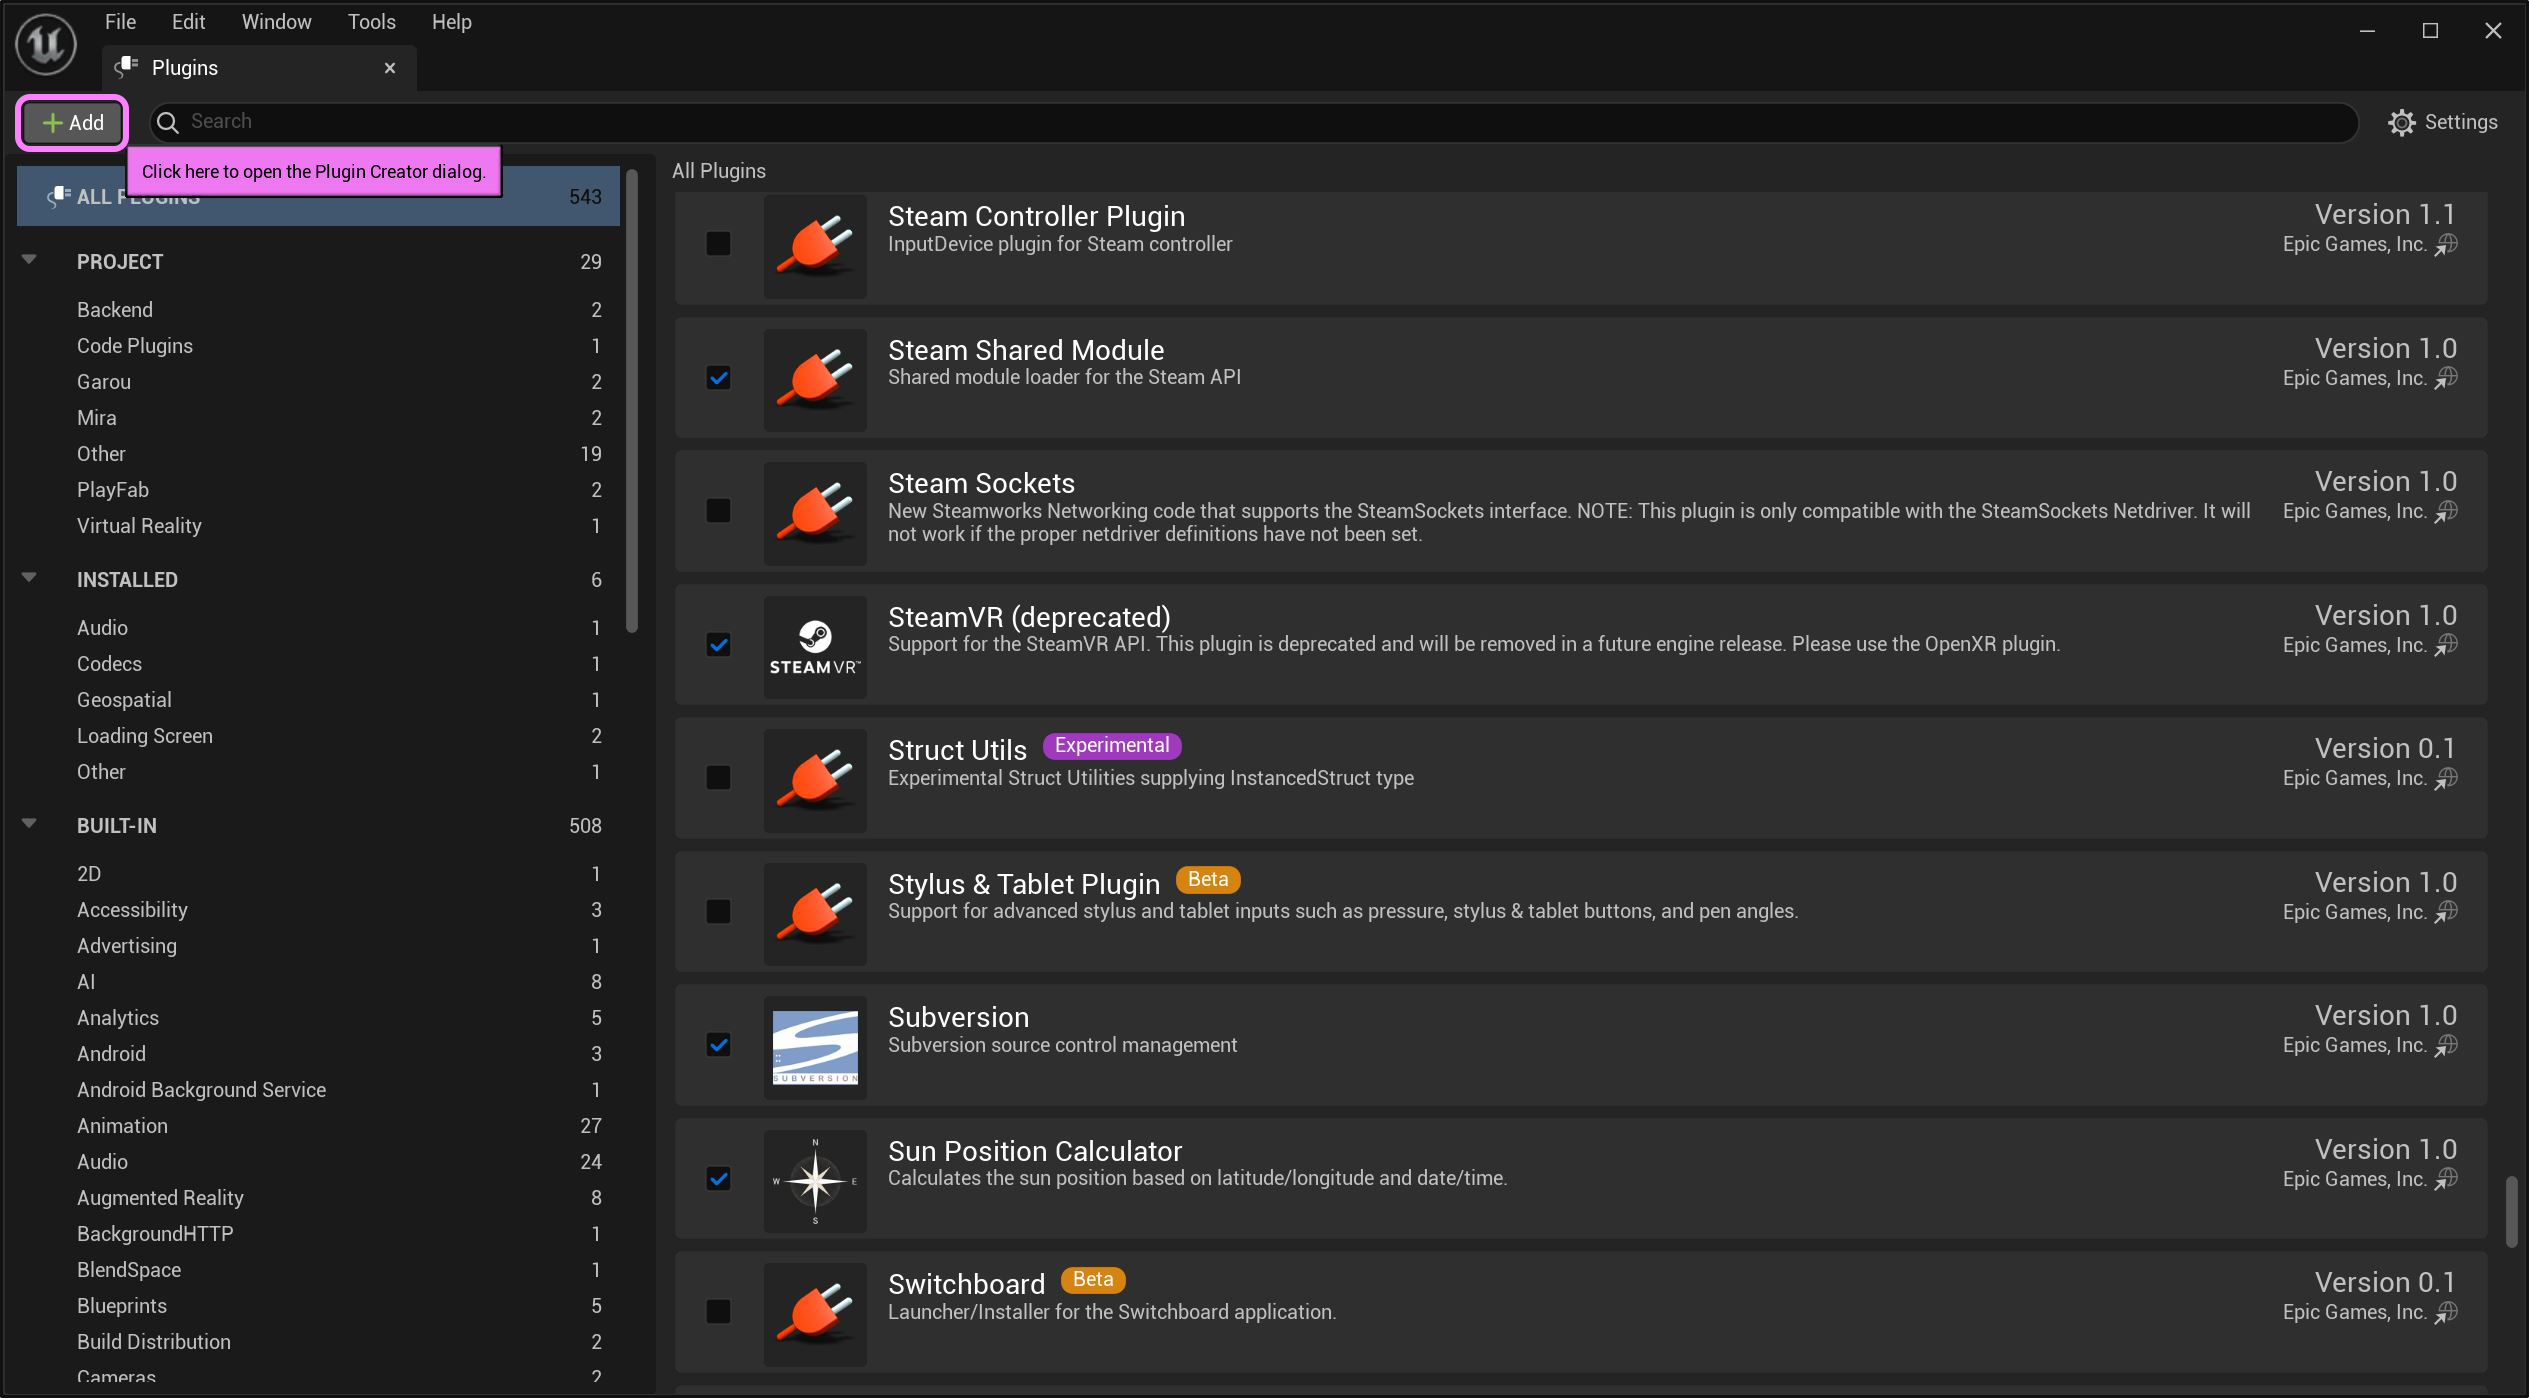The image size is (2529, 1398).
Task: Select the Animation category in sidebar
Action: (122, 1126)
